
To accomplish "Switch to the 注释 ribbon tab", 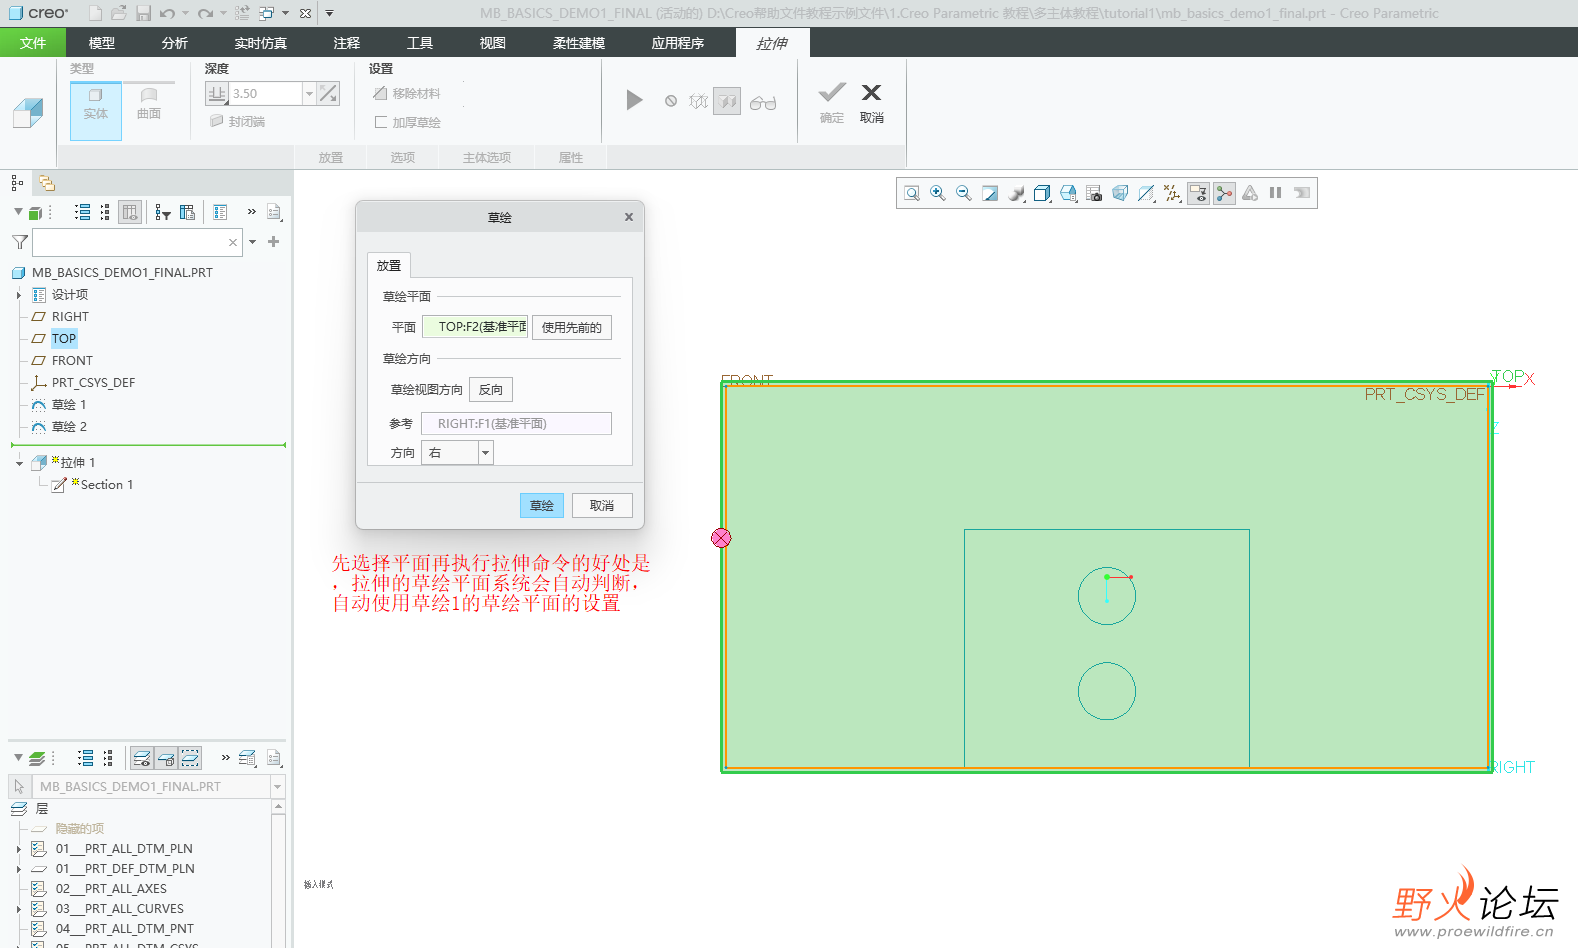I will [x=347, y=43].
